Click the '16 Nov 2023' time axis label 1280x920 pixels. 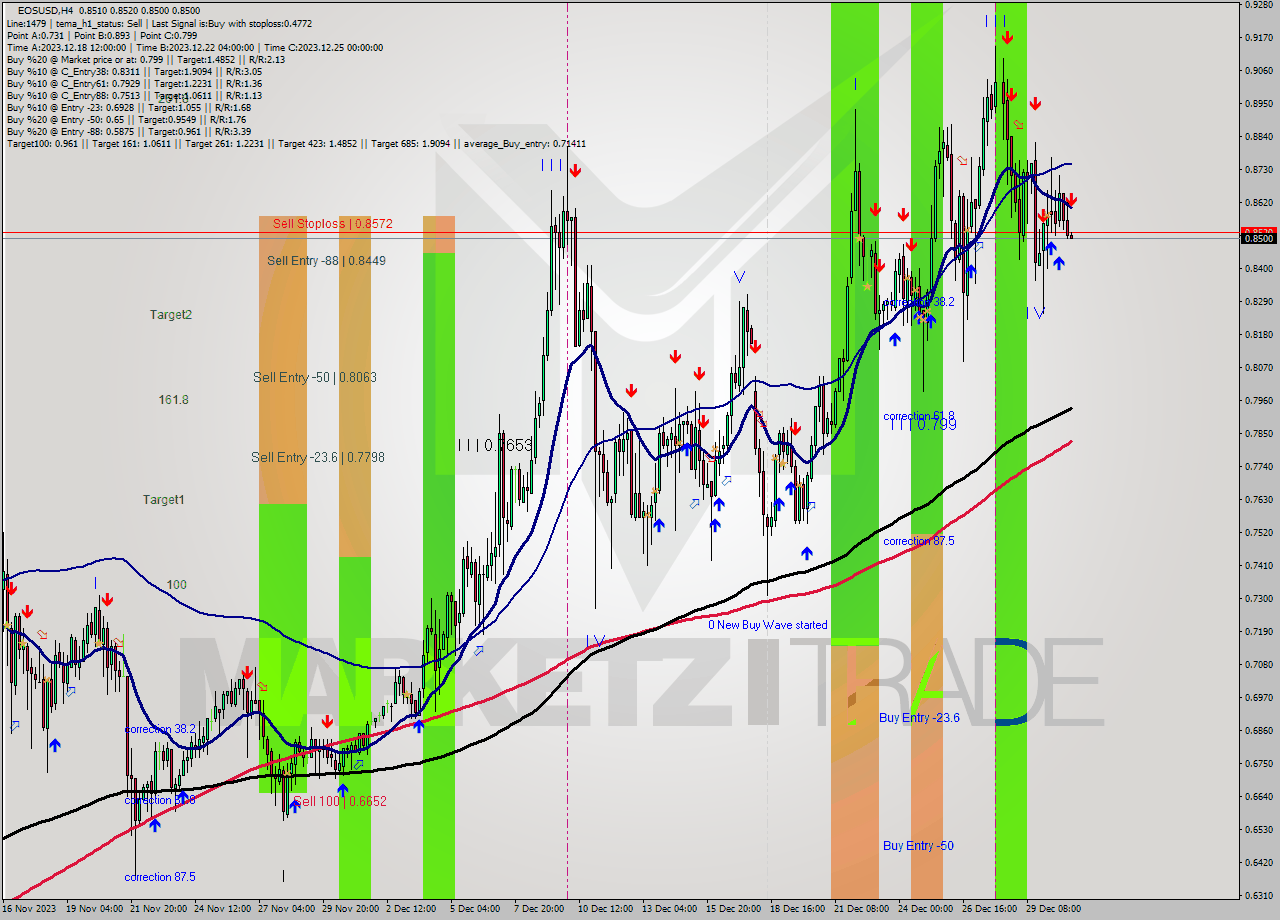[x=30, y=909]
